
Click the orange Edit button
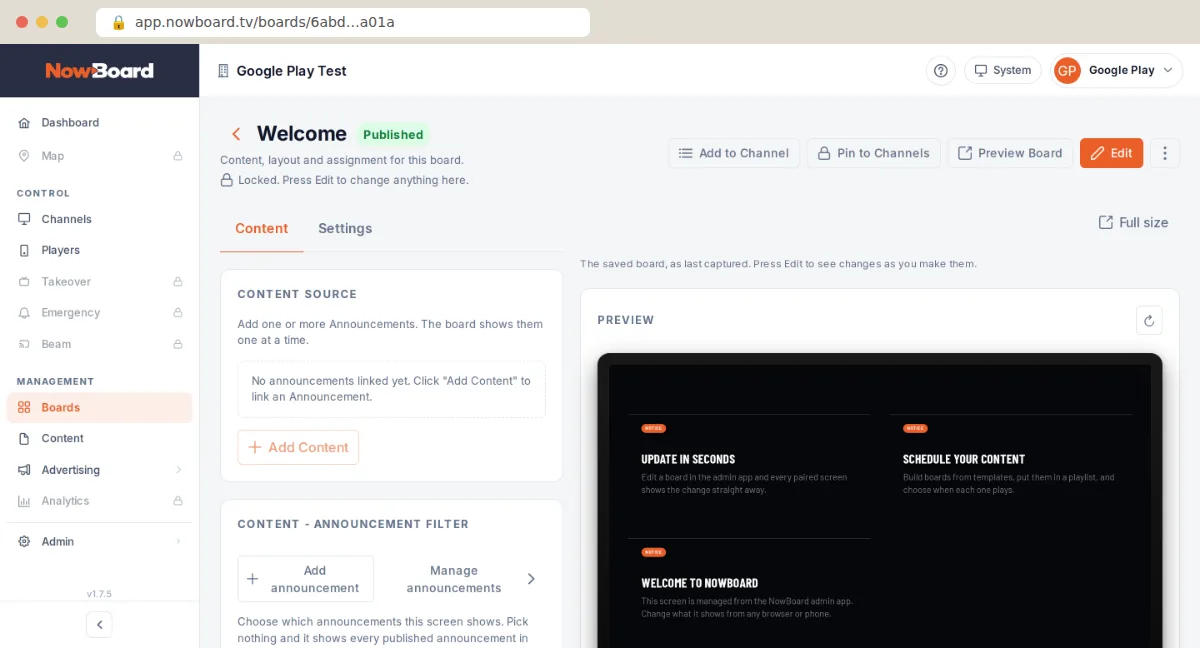1111,153
